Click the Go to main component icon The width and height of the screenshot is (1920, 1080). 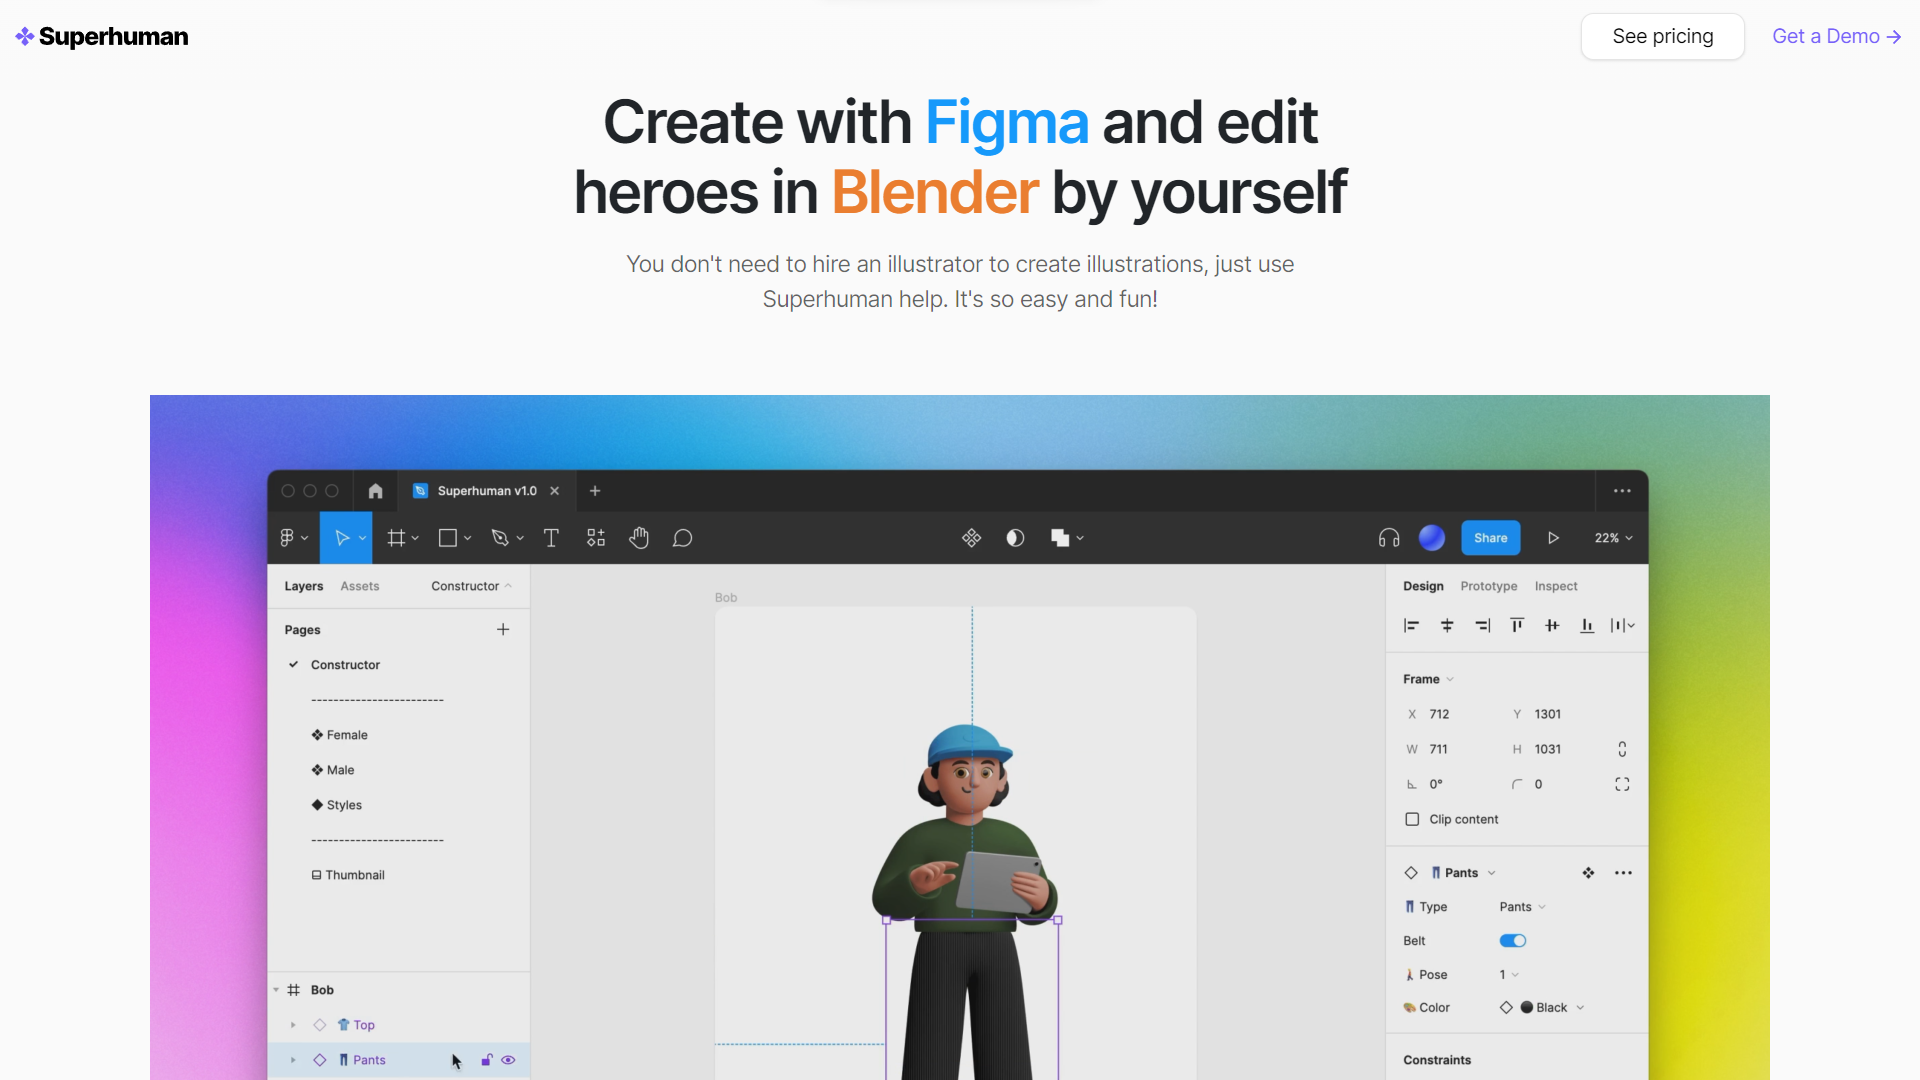pyautogui.click(x=1588, y=873)
